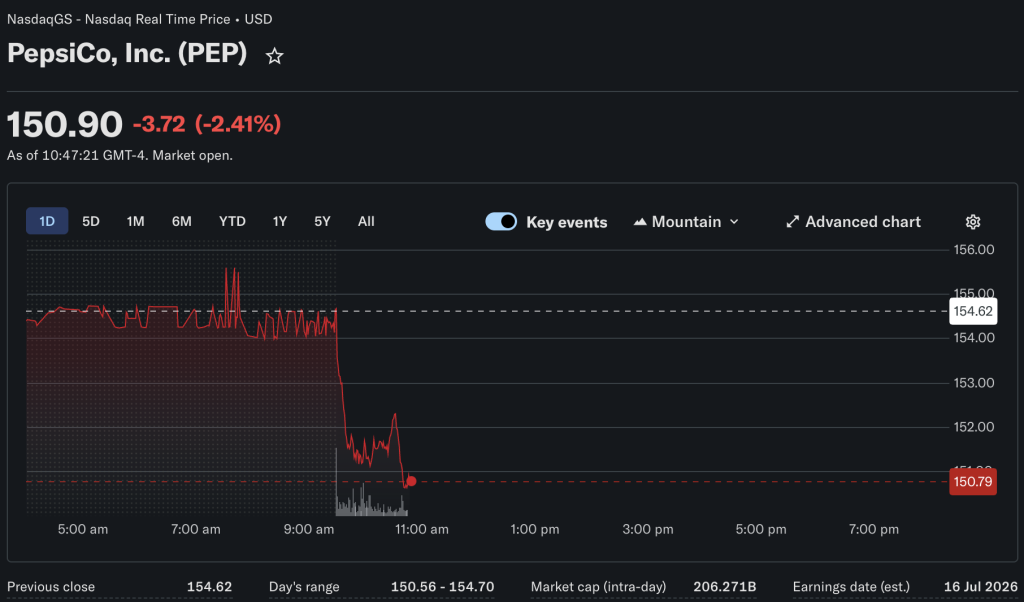Click the NasdaqGS real time price text
The width and height of the screenshot is (1024, 602).
pos(139,19)
